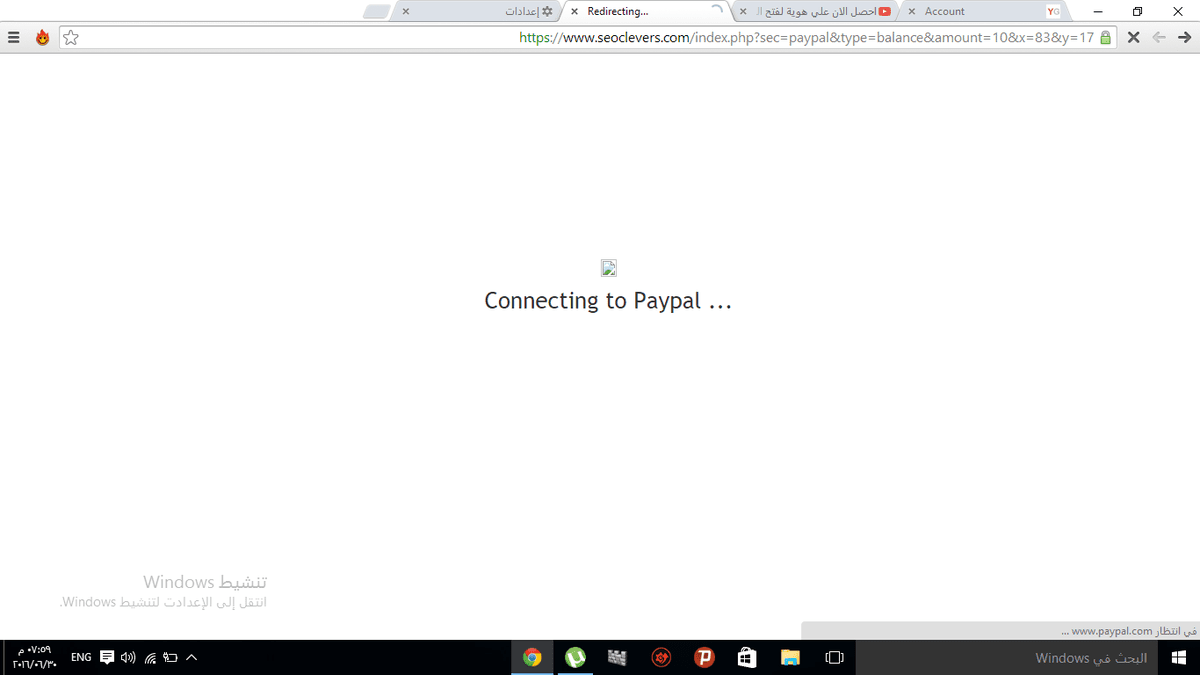Click the Chrome taskbar icon
Screen dimensions: 1200x675
532,658
